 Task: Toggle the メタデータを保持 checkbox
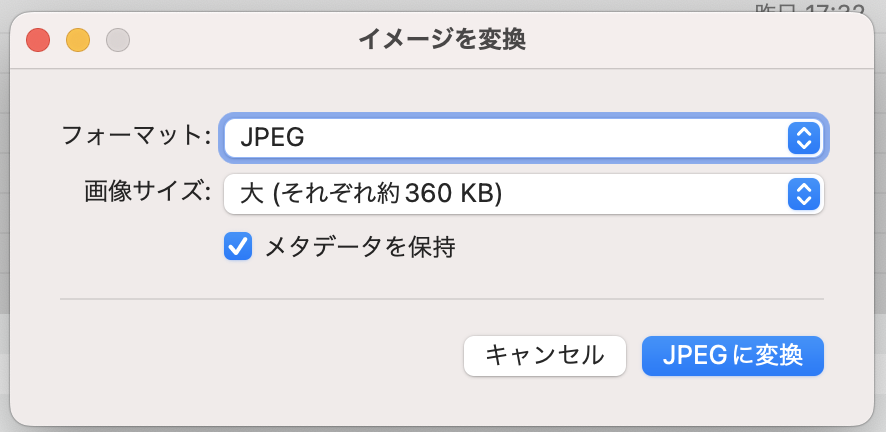click(238, 246)
